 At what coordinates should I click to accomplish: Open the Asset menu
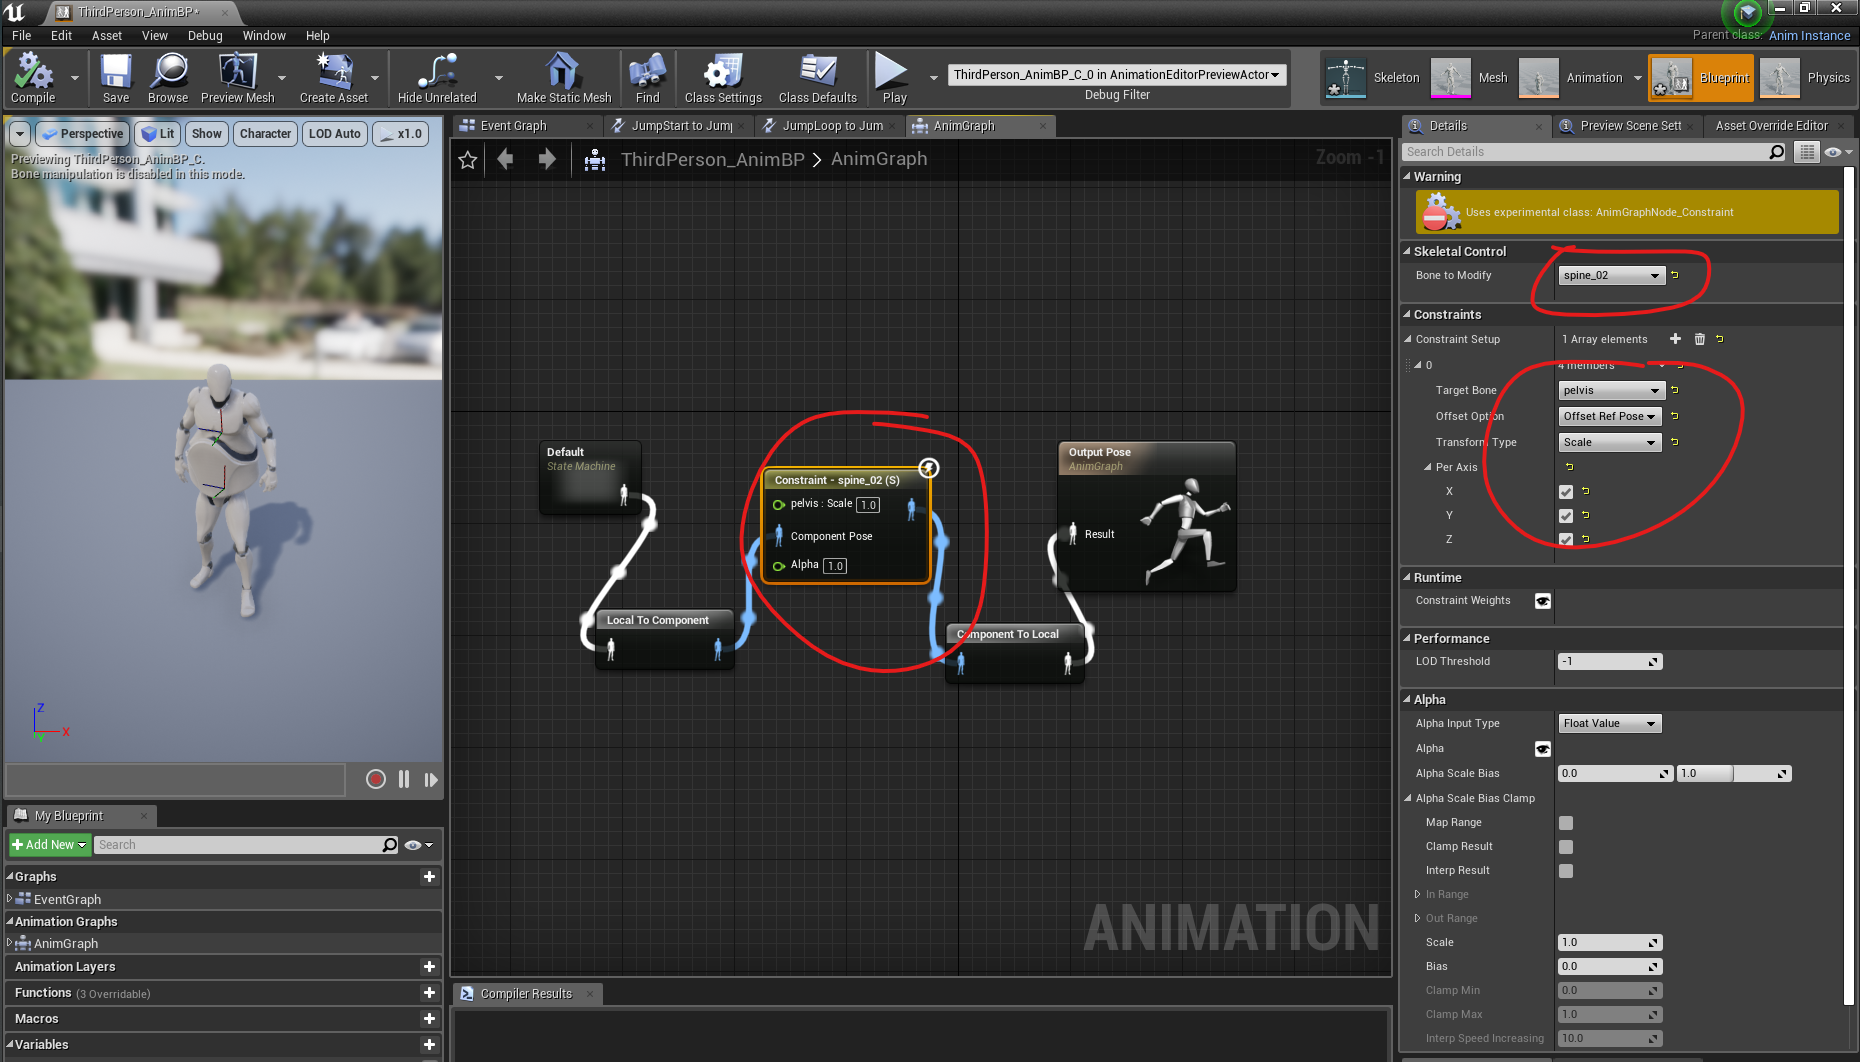(x=107, y=35)
